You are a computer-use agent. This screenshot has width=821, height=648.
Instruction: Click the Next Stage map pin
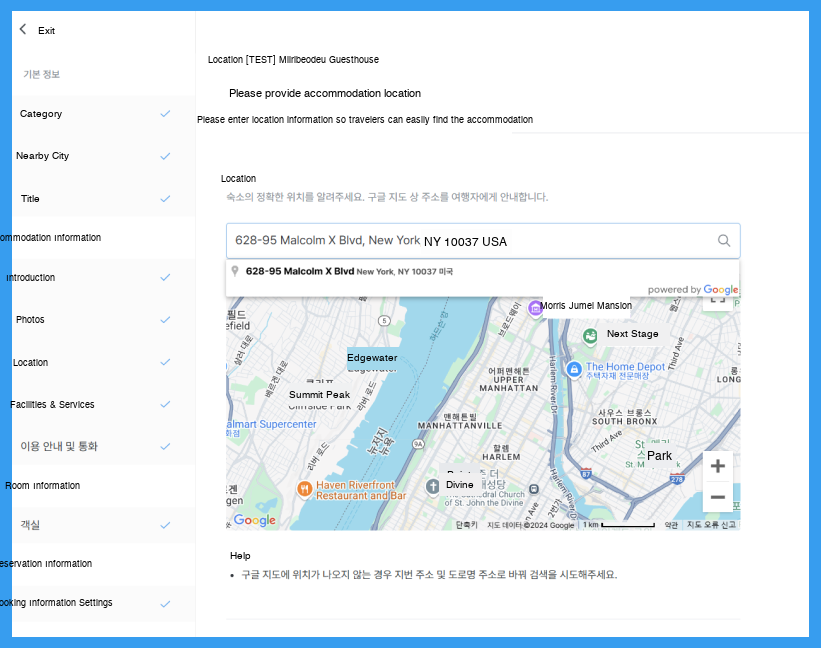pos(590,336)
